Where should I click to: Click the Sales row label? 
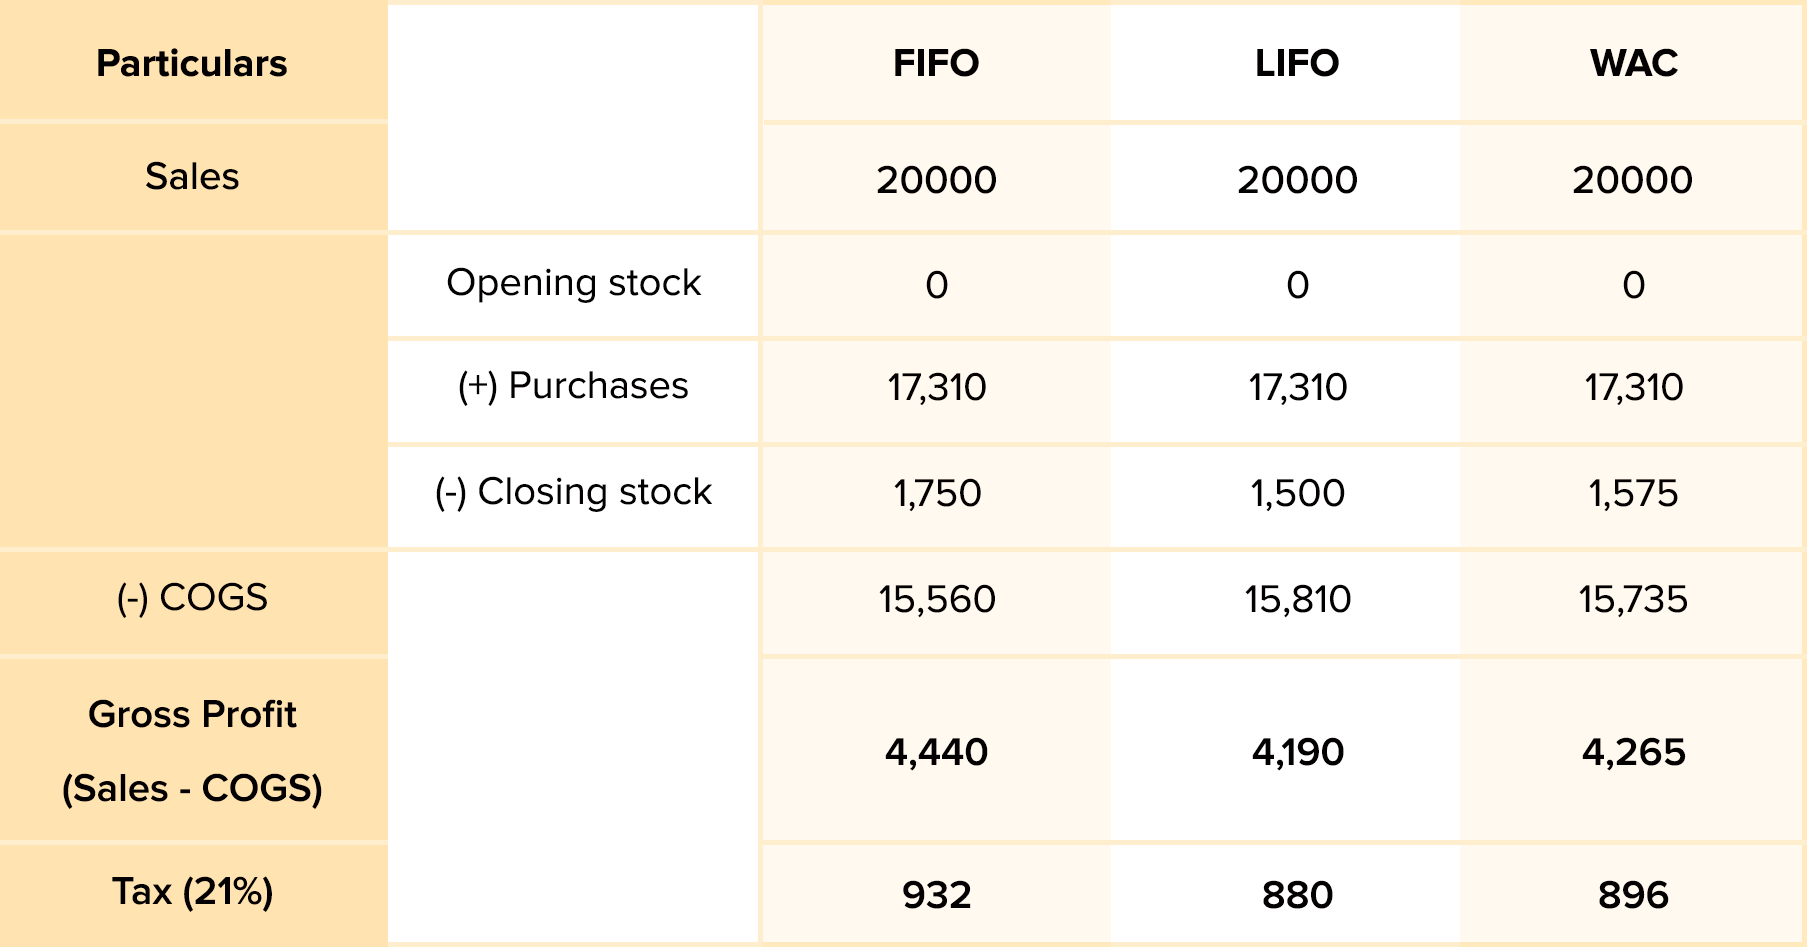[x=192, y=177]
